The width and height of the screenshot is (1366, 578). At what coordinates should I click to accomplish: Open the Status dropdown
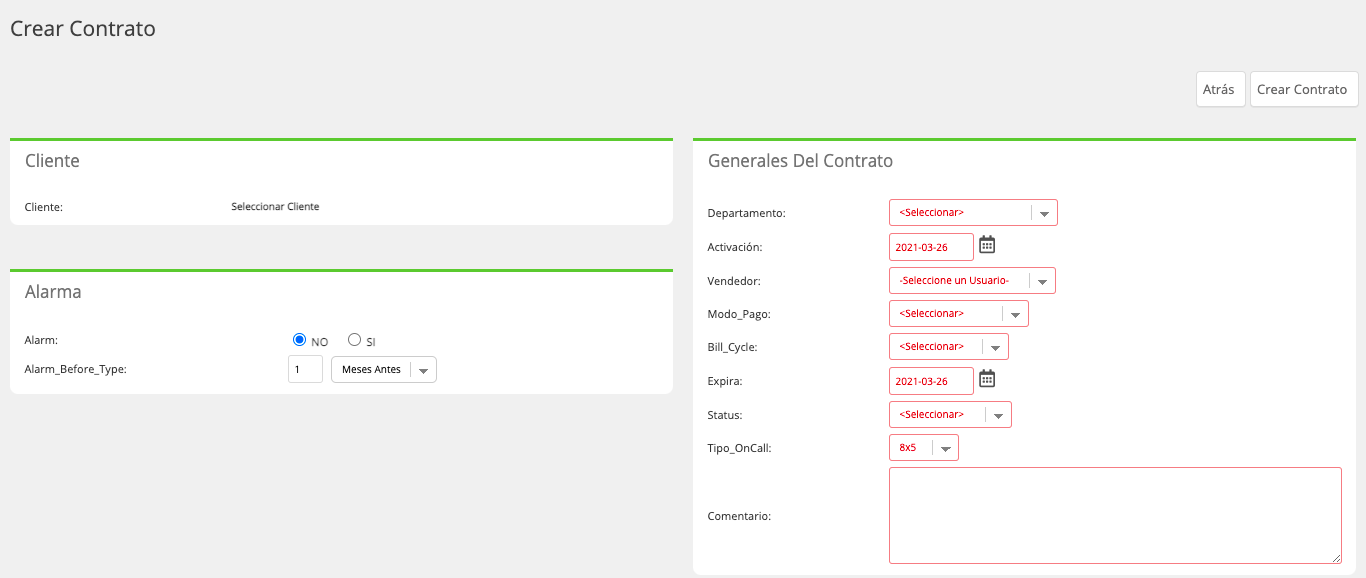click(x=950, y=414)
